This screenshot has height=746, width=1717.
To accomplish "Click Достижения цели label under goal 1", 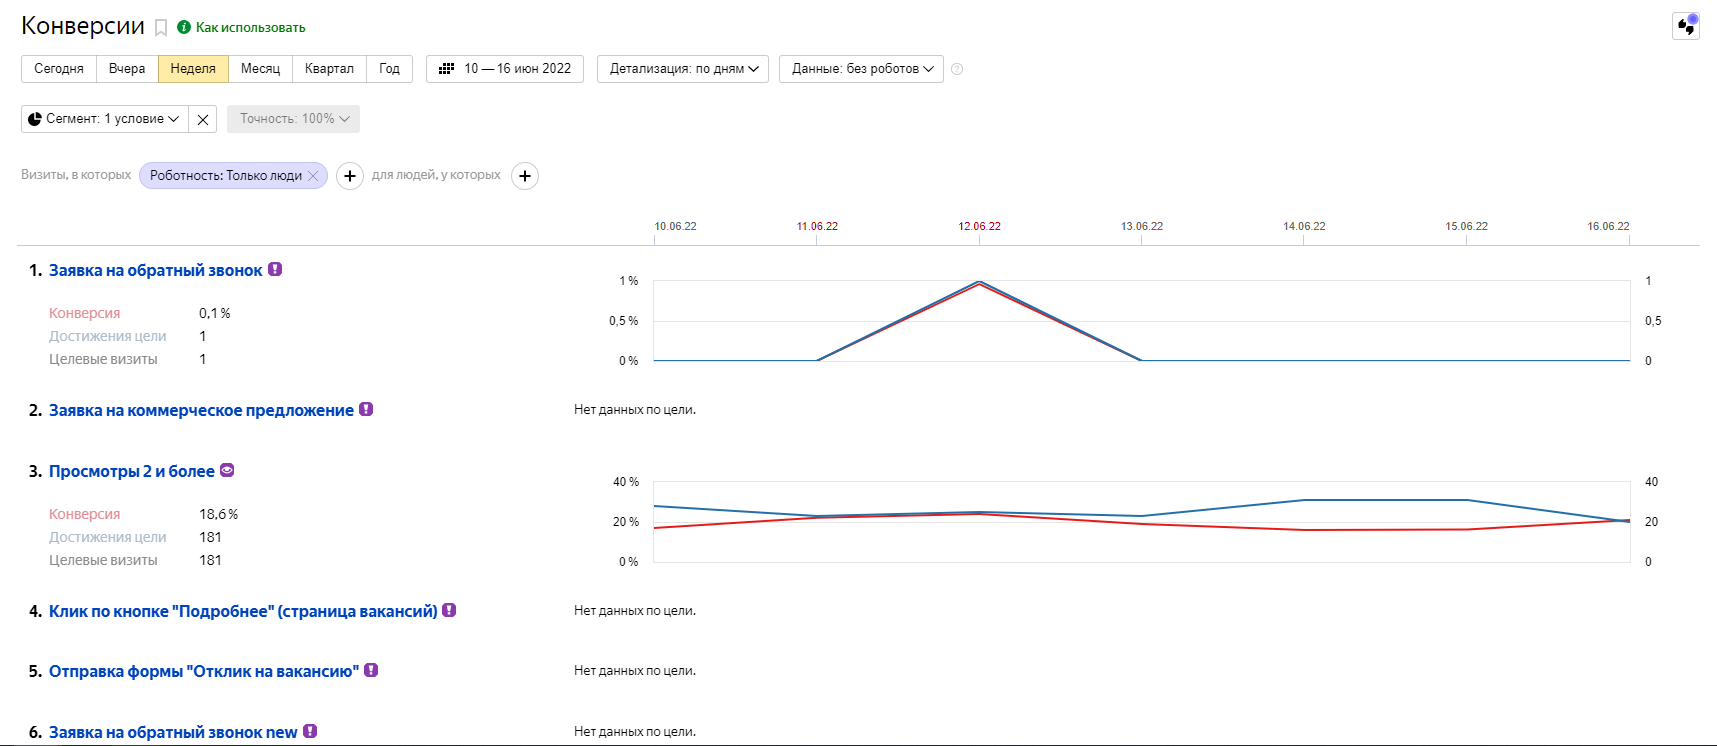I will coord(107,336).
